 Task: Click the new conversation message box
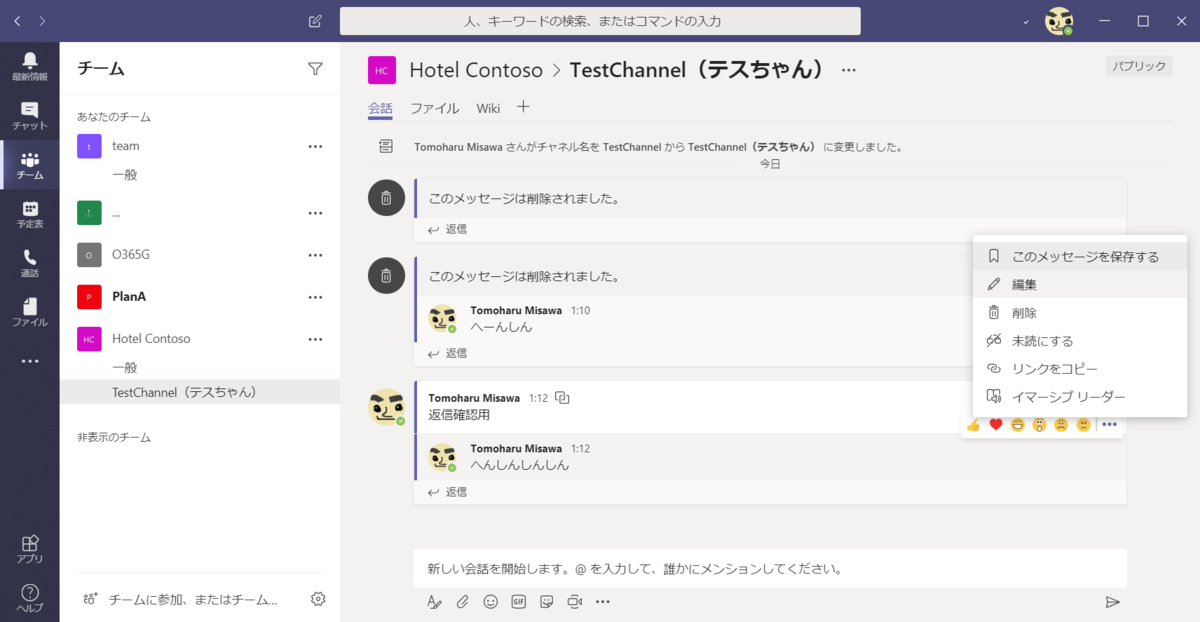[x=770, y=568]
